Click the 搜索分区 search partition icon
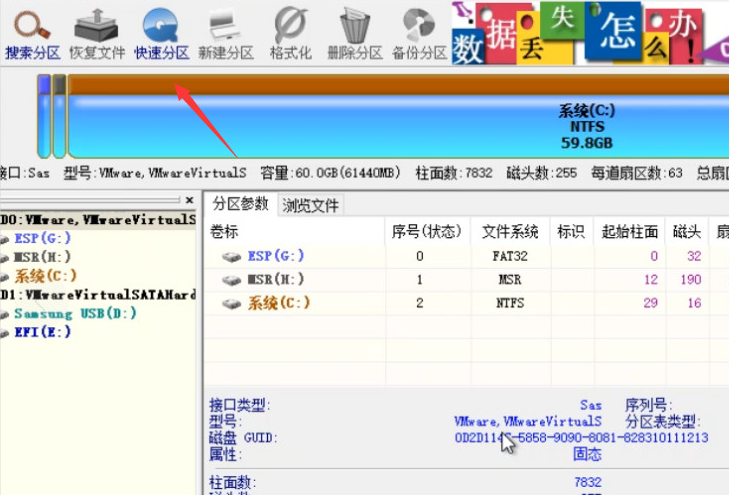Screen dimensions: 729x496 33,34
